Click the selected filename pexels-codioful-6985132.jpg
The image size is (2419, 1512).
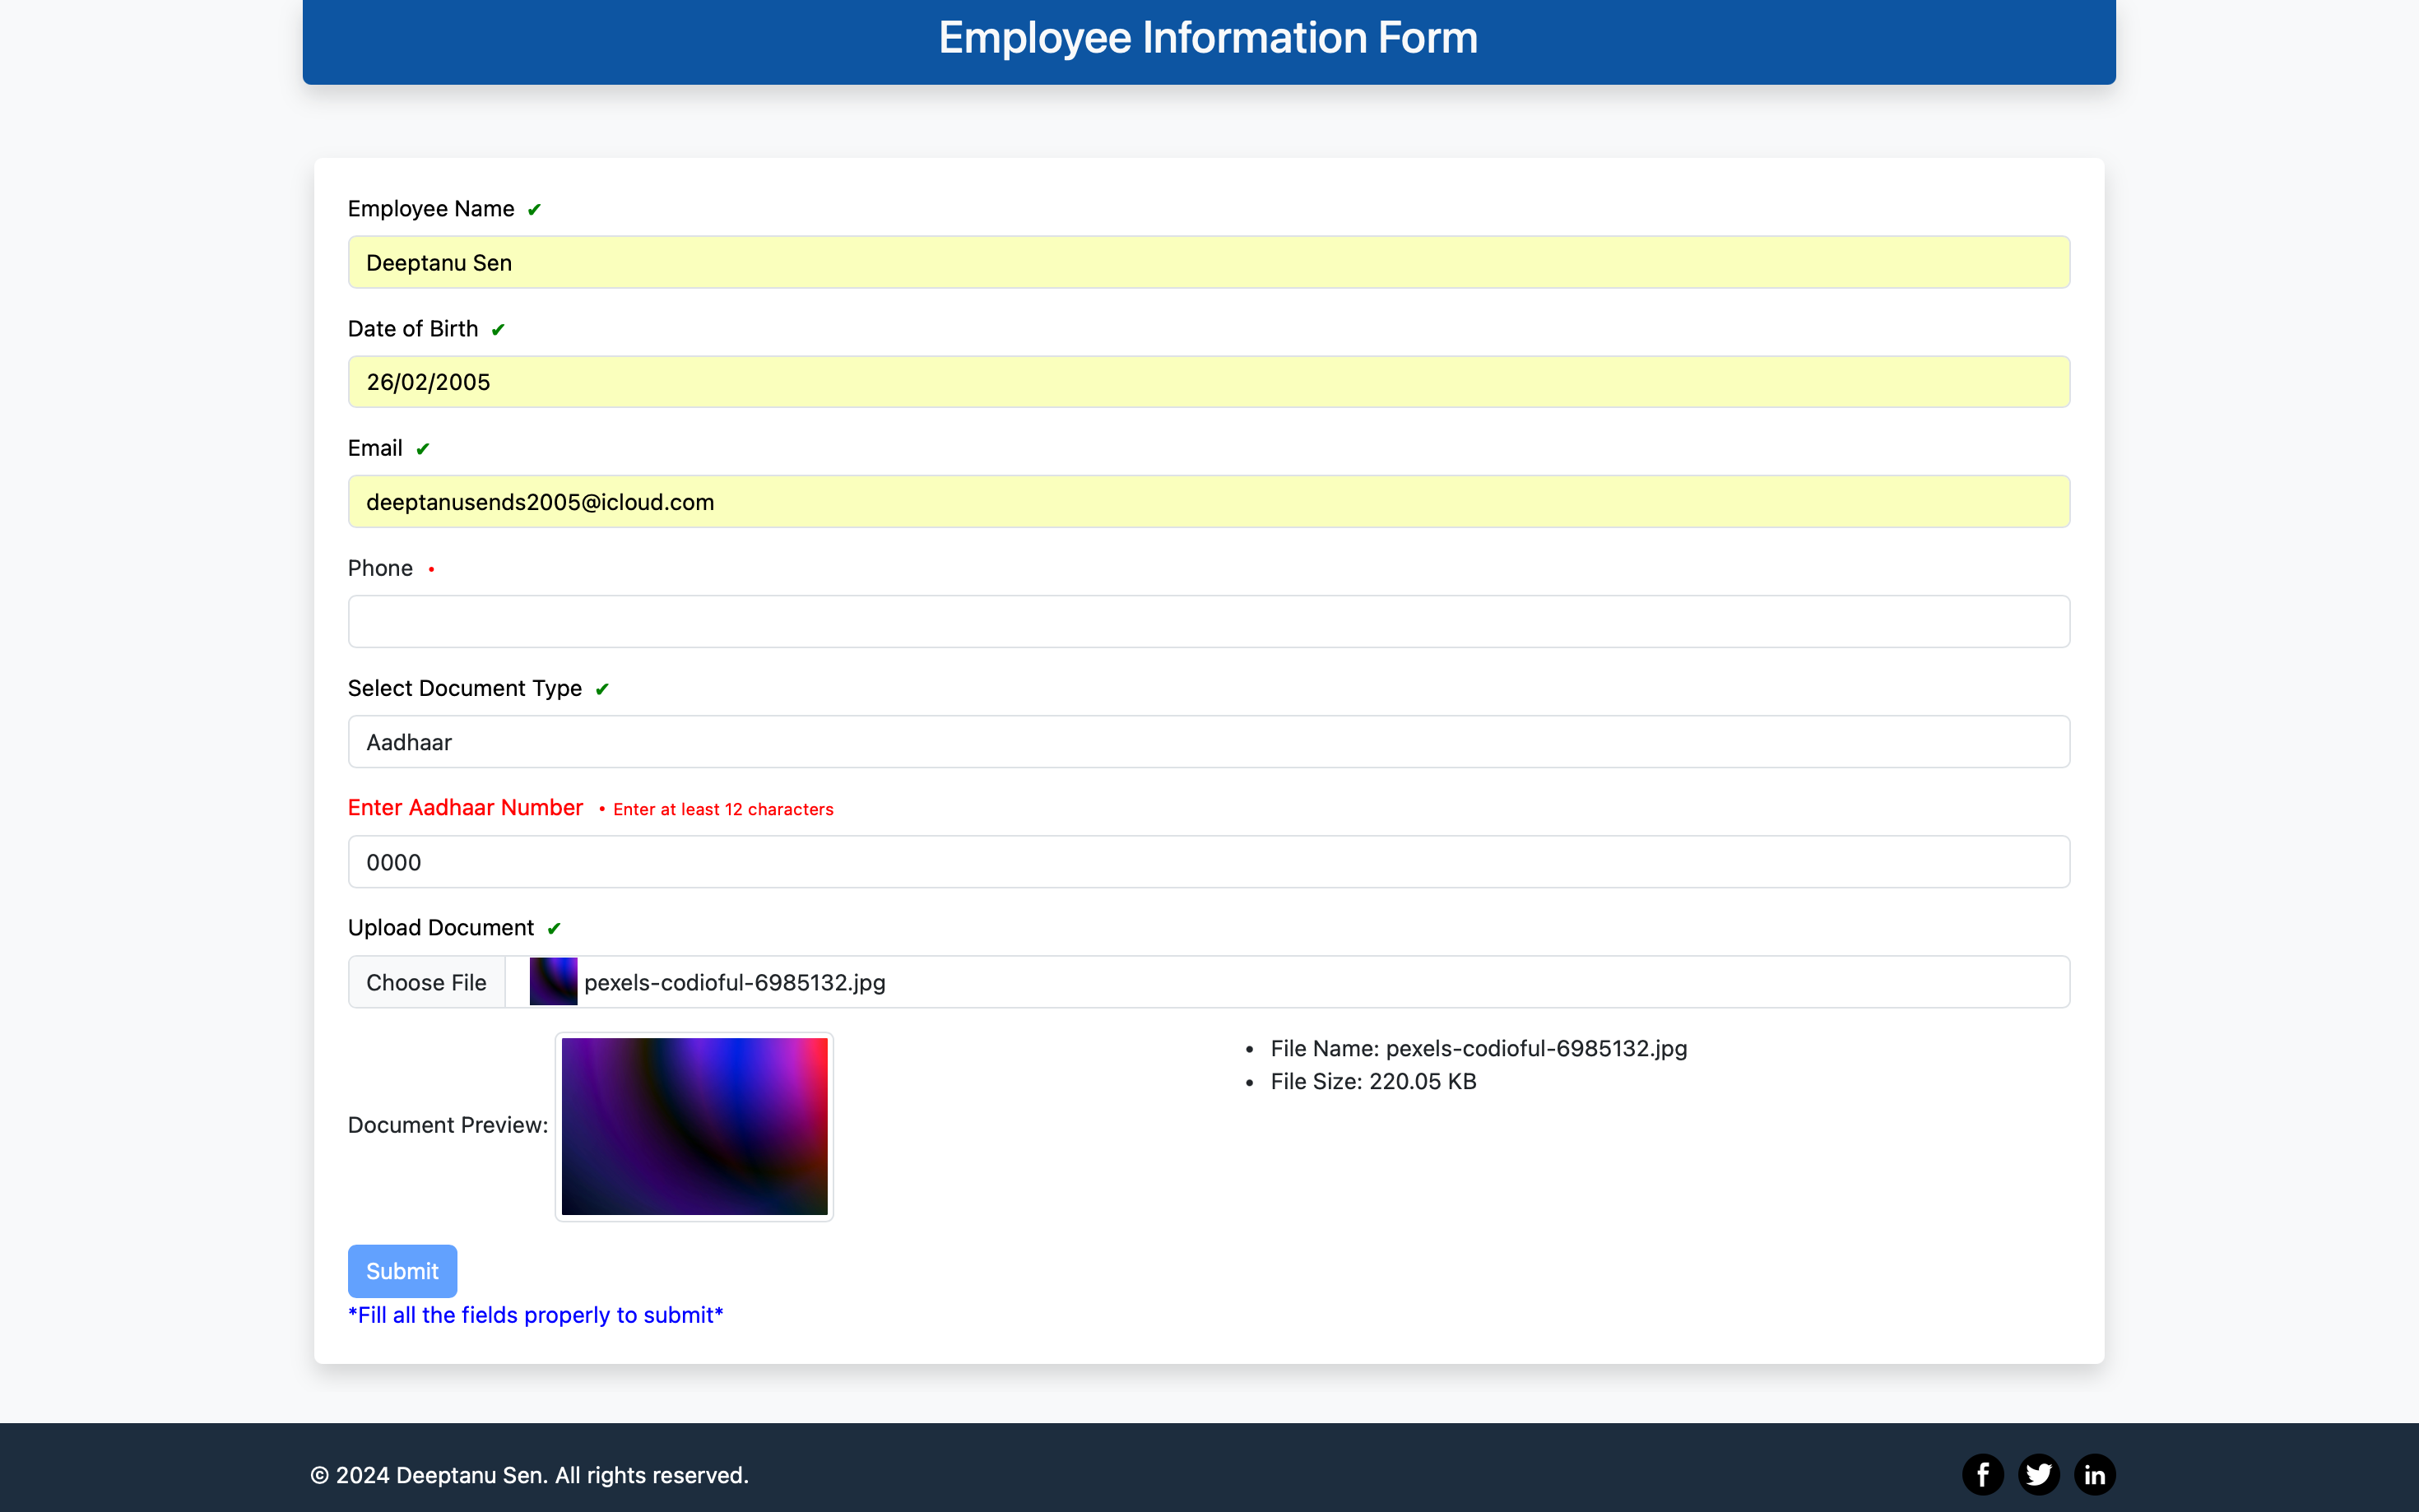click(x=735, y=982)
